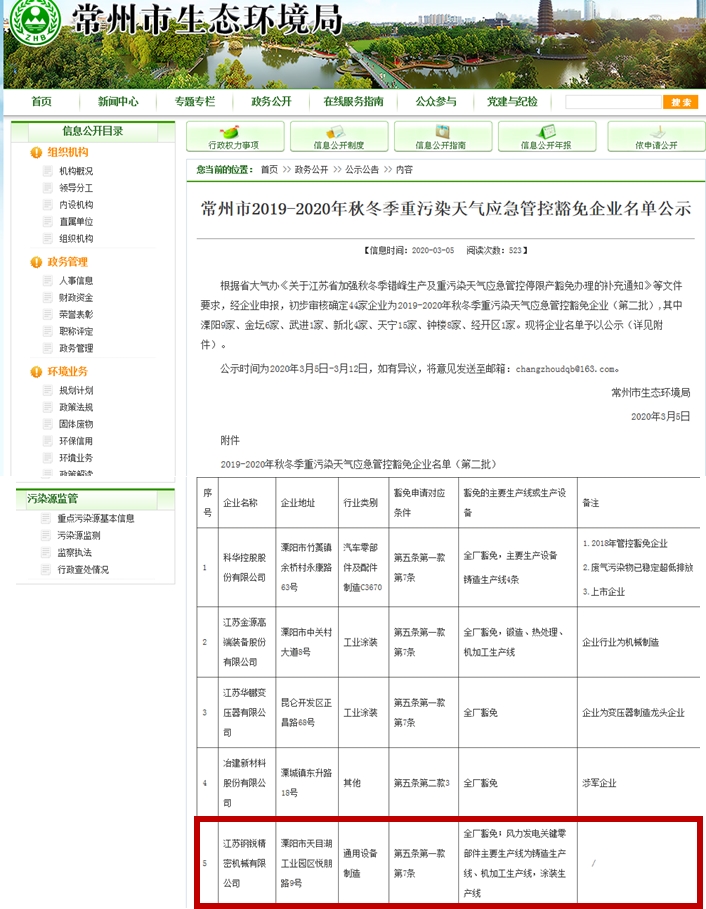
Task: Open 财政资金 in the sidebar
Action: [x=76, y=298]
